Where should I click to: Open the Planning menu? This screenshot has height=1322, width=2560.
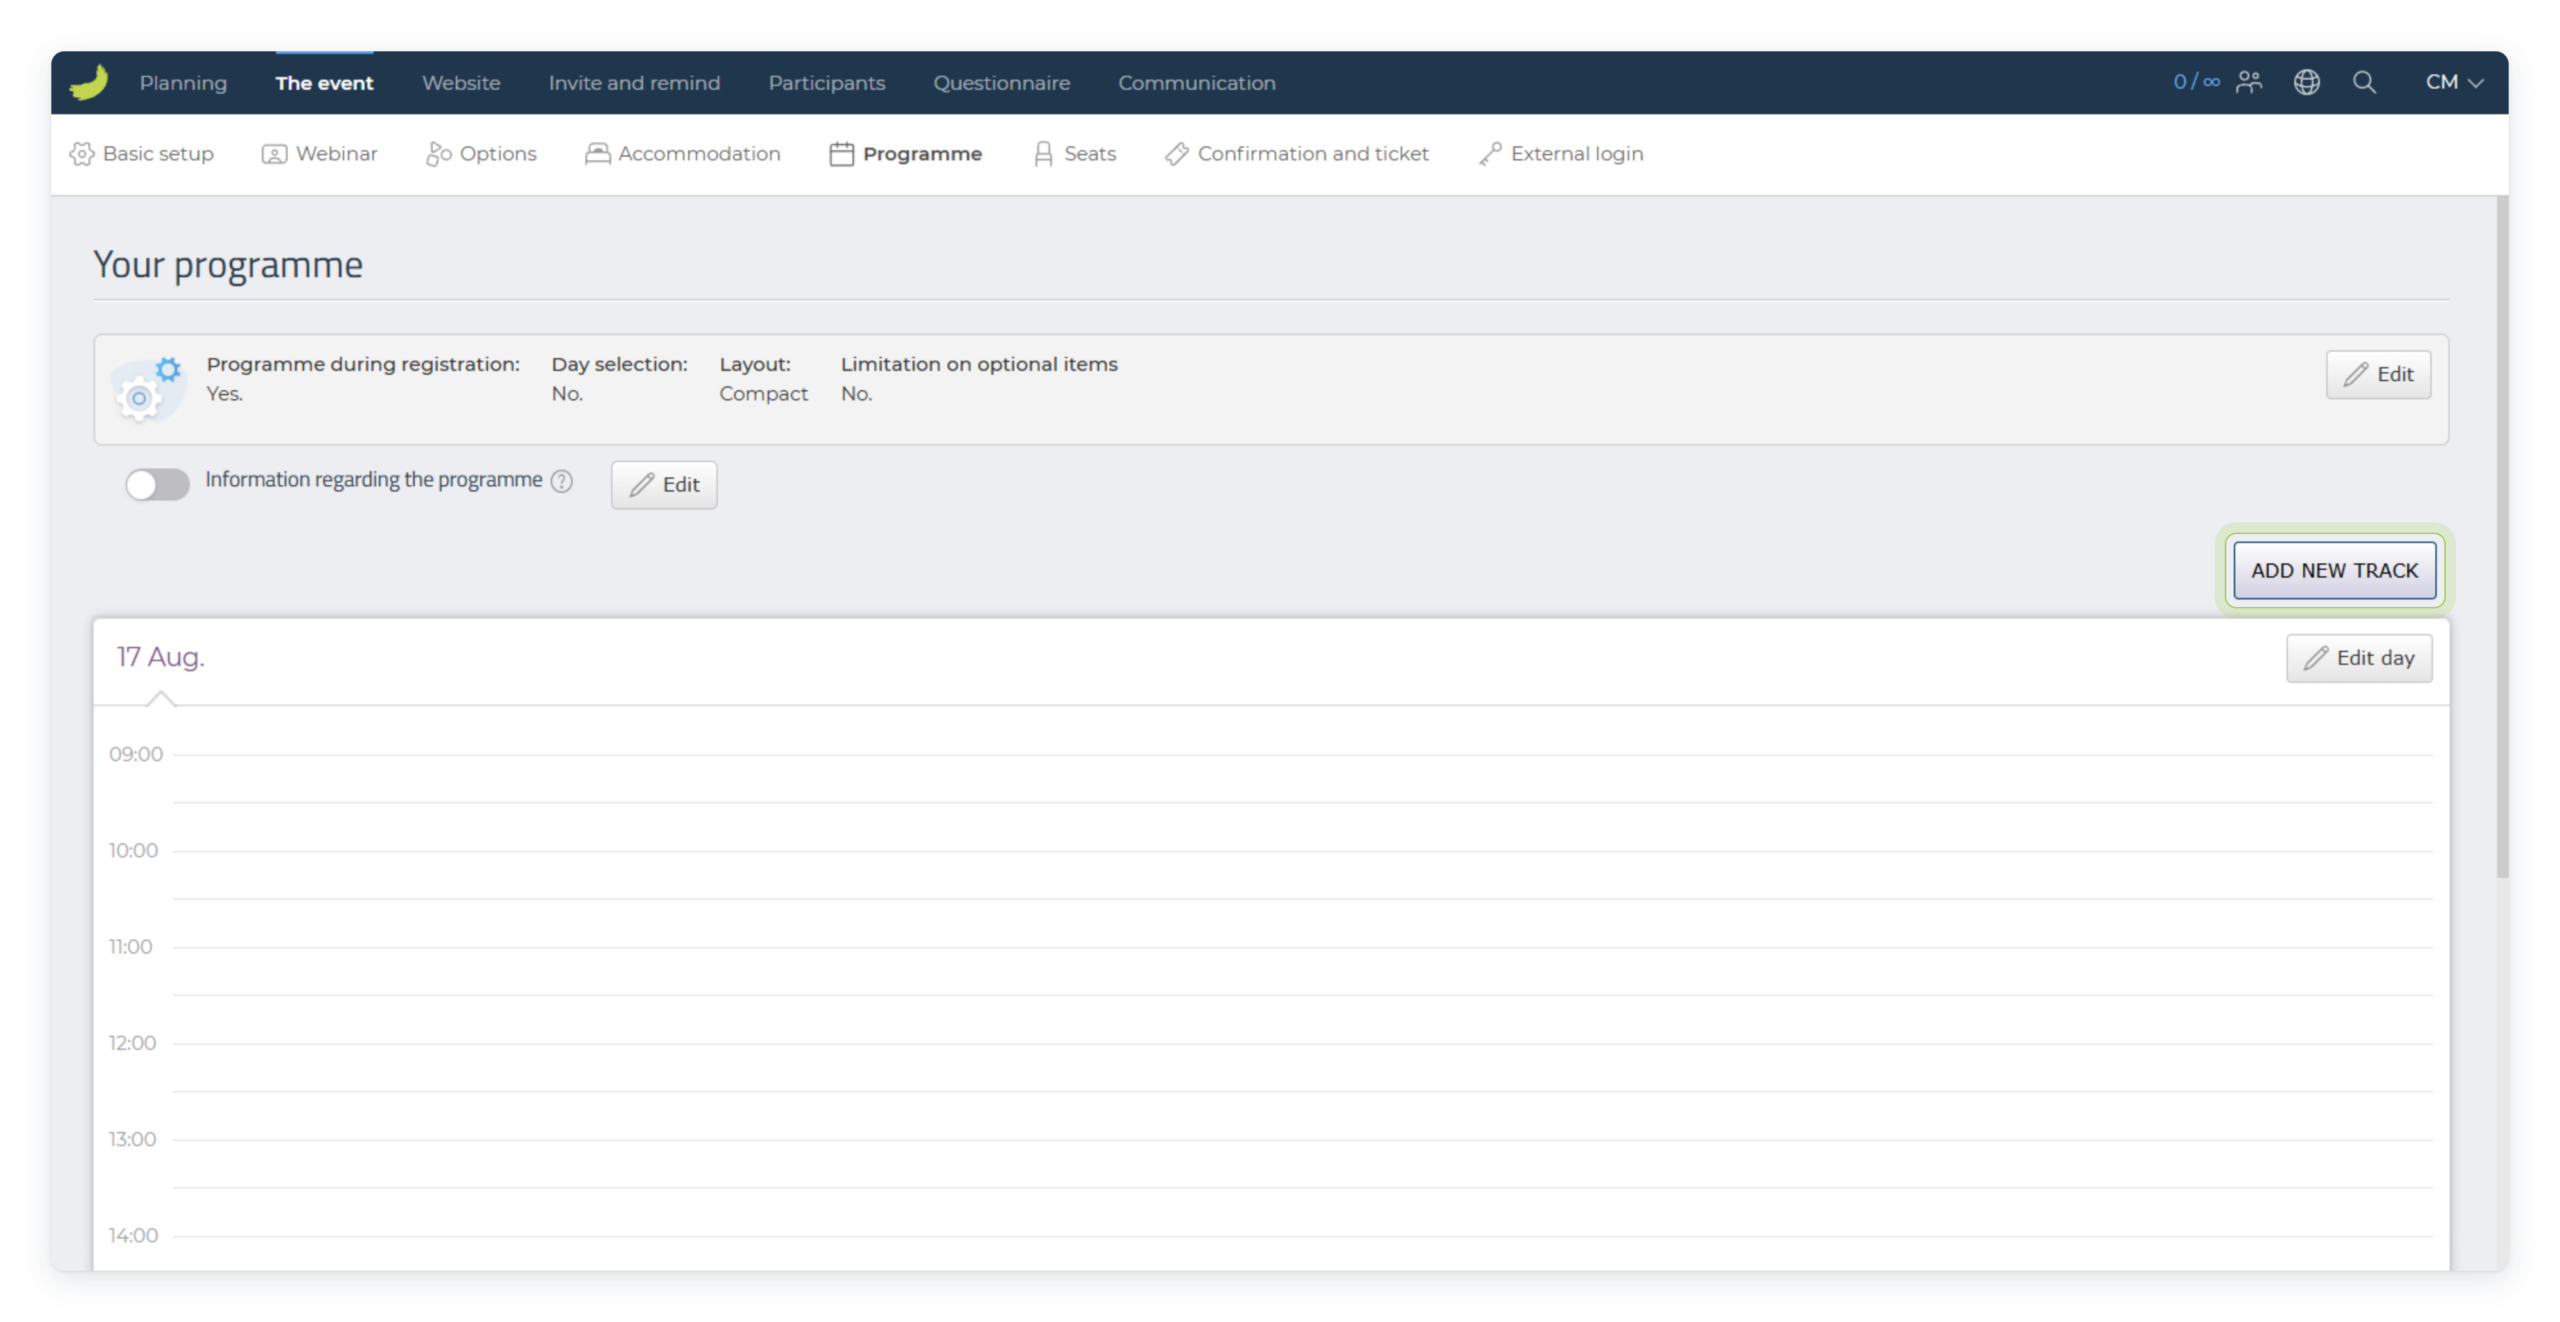[x=183, y=83]
